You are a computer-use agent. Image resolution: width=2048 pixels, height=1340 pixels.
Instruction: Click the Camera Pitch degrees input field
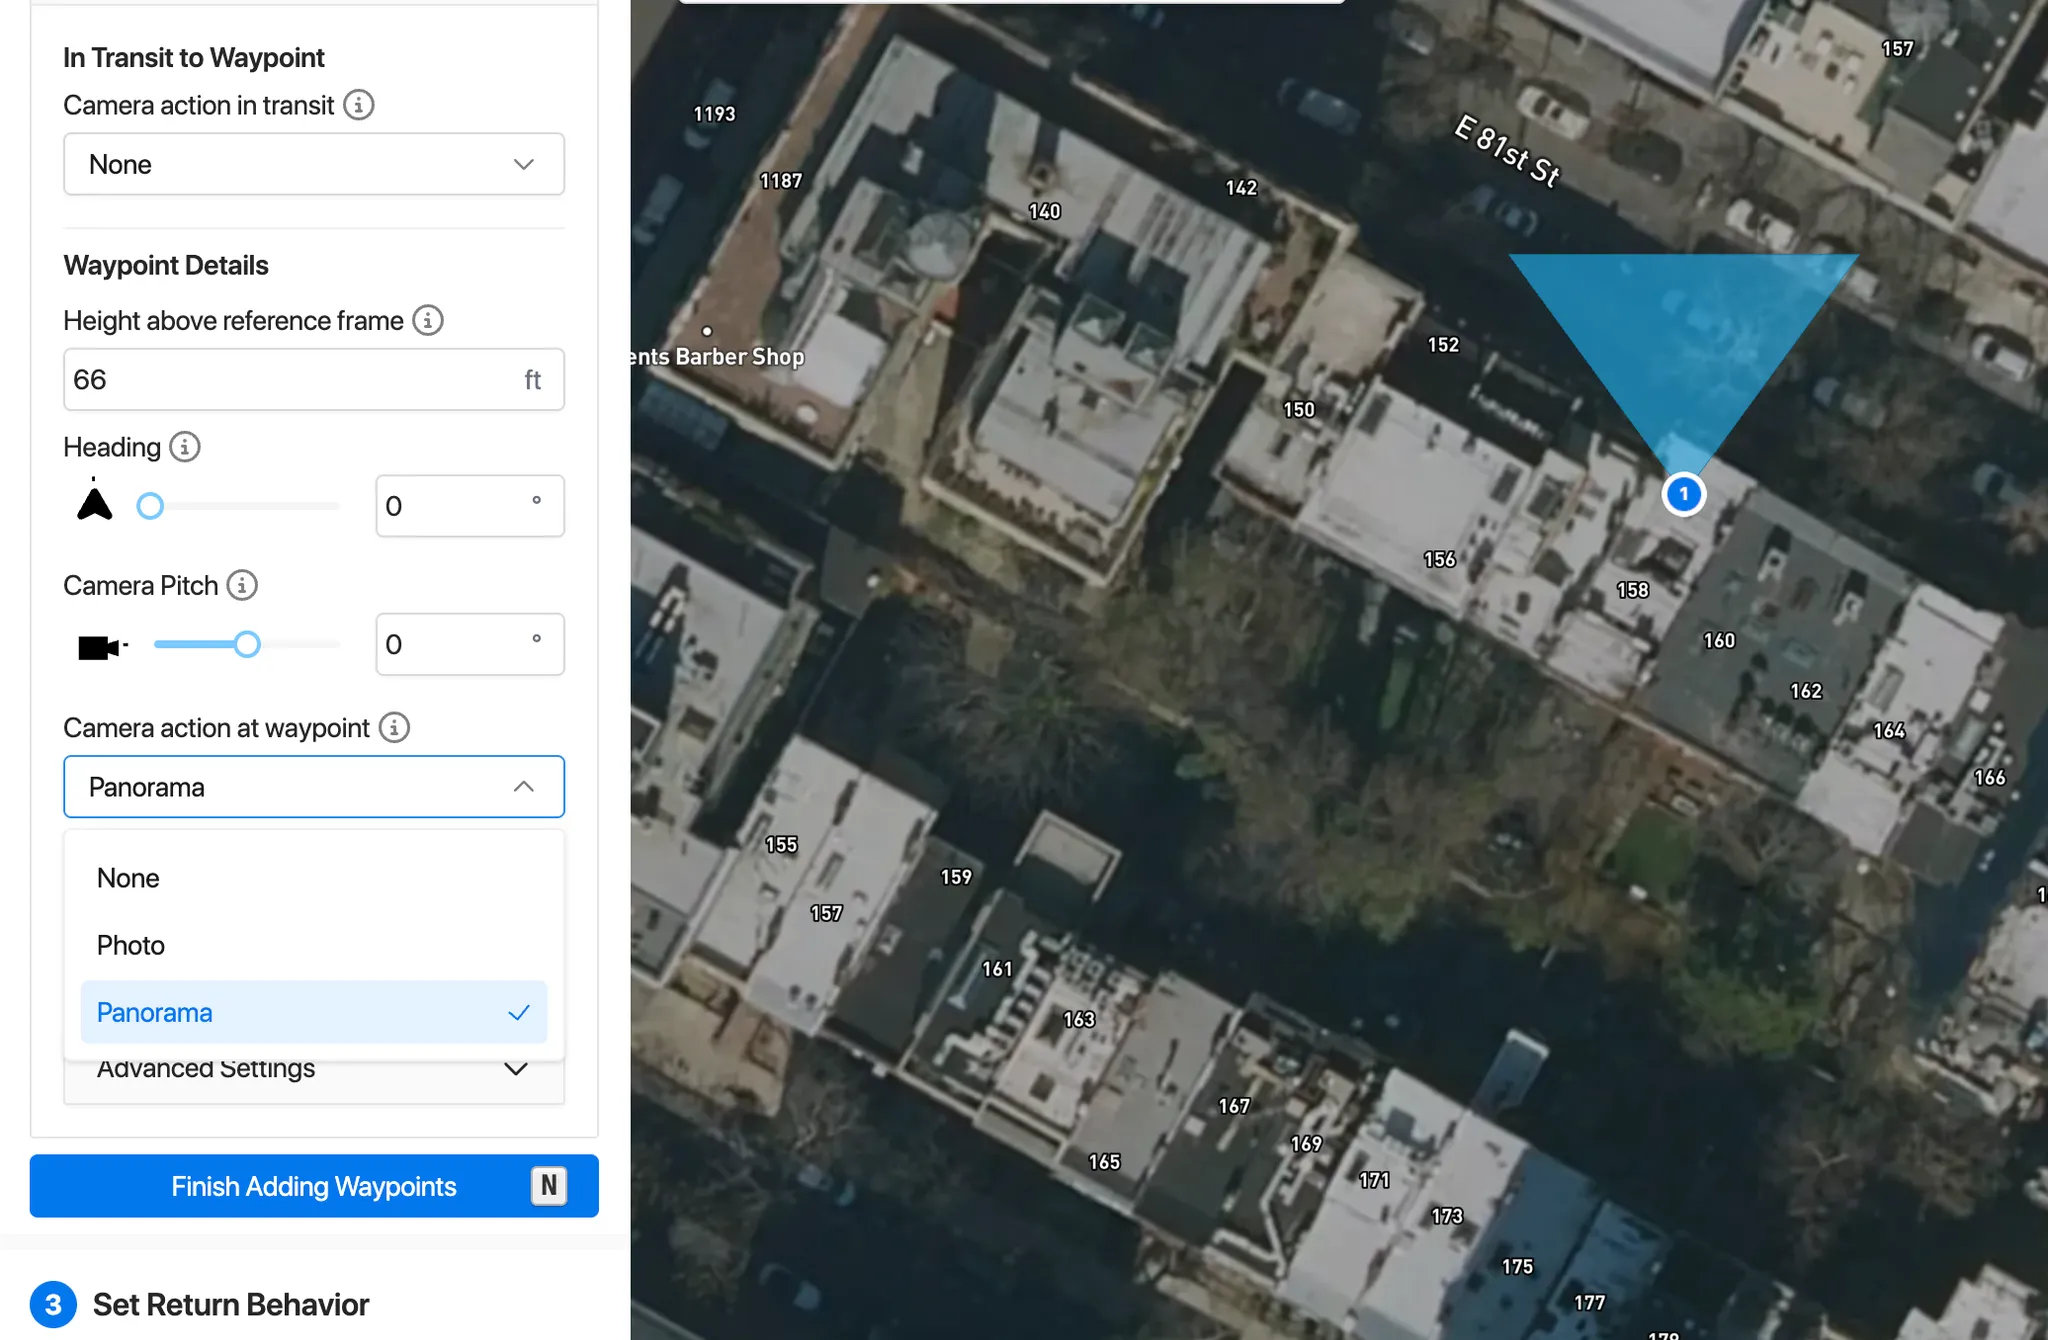point(470,644)
